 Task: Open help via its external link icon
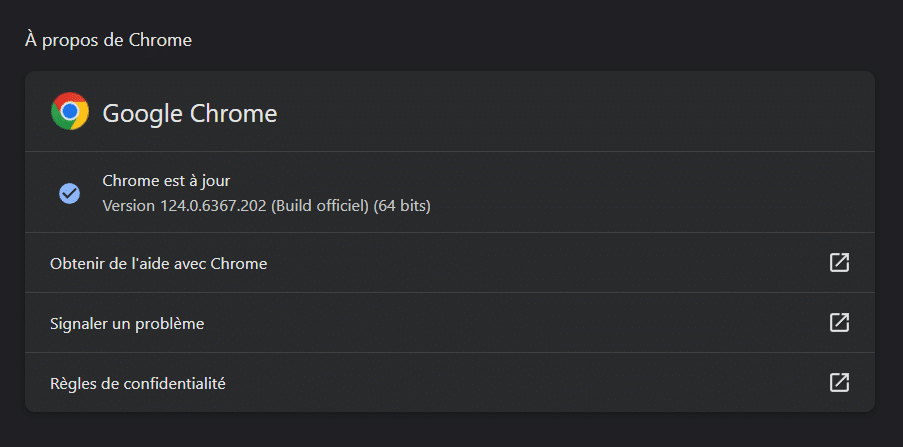(x=839, y=263)
